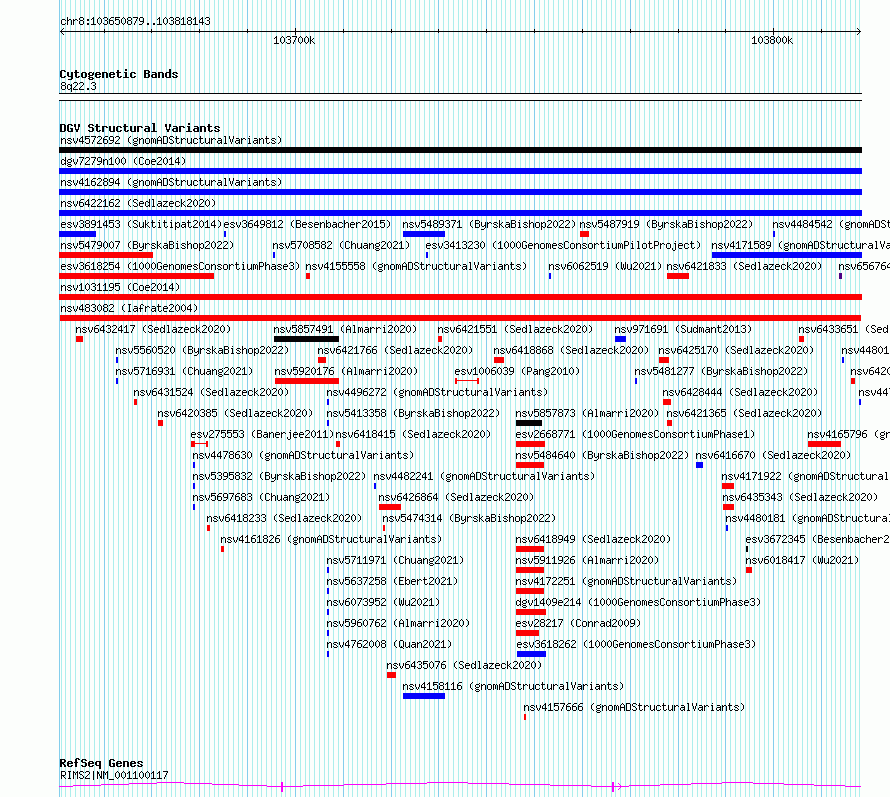Click nsv5716931 (Chuang2021) label
This screenshot has width=890, height=797.
pos(184,371)
